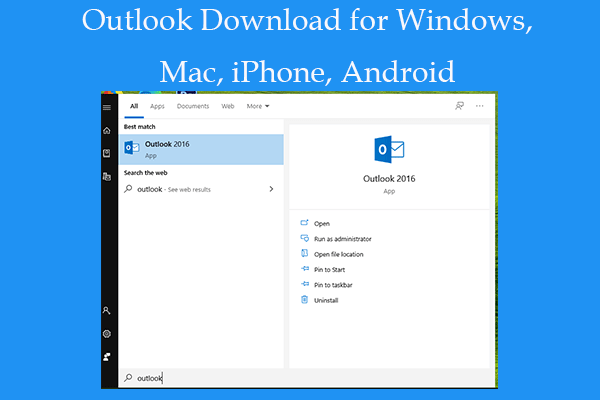Click the feedback icon at the bottom of the sidebar
Viewport: 600px width, 400px height.
coord(107,357)
